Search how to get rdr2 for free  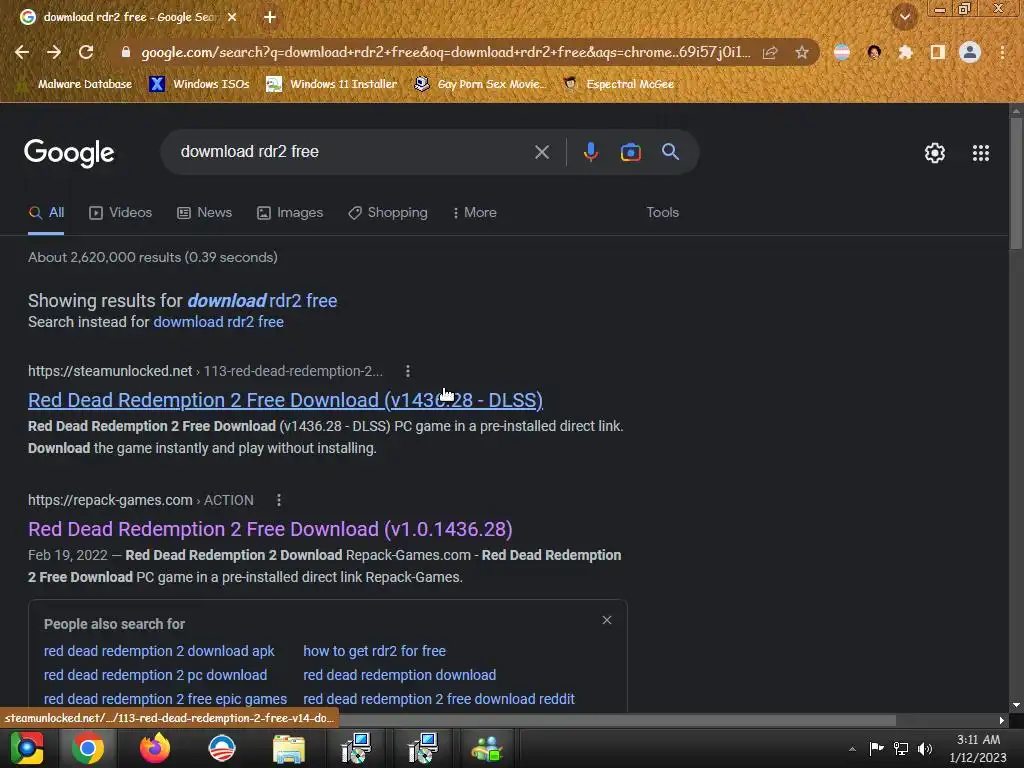pyautogui.click(x=374, y=651)
